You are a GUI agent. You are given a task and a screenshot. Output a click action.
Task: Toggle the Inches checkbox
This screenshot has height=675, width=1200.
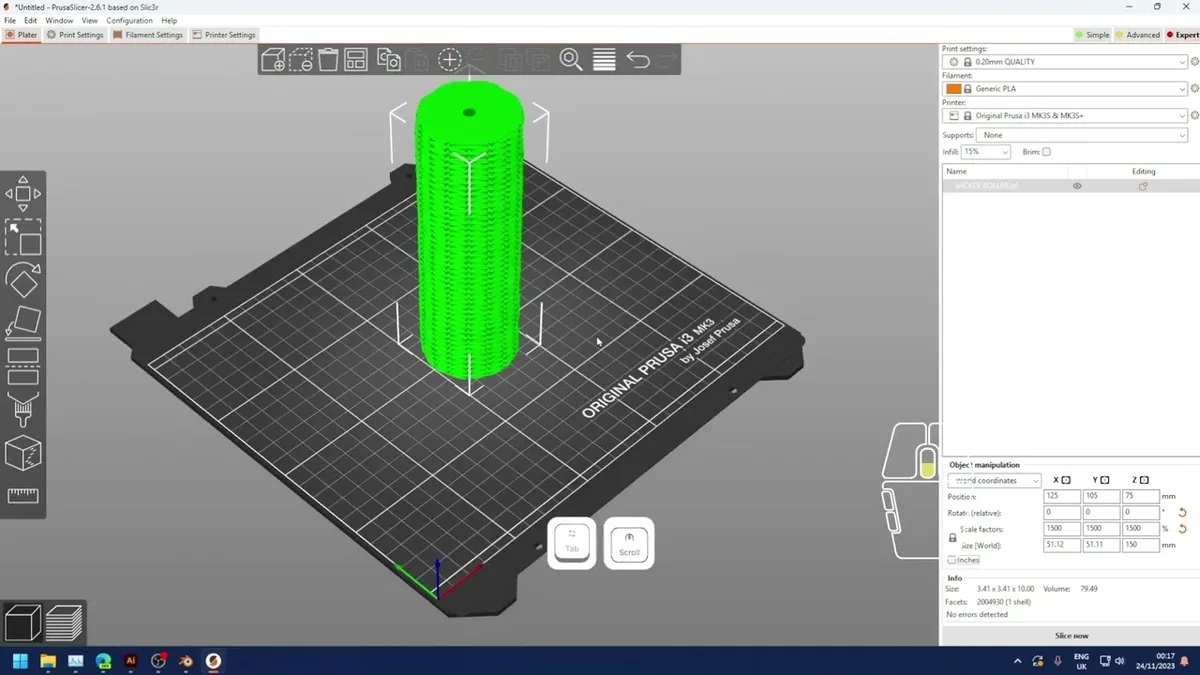point(952,560)
